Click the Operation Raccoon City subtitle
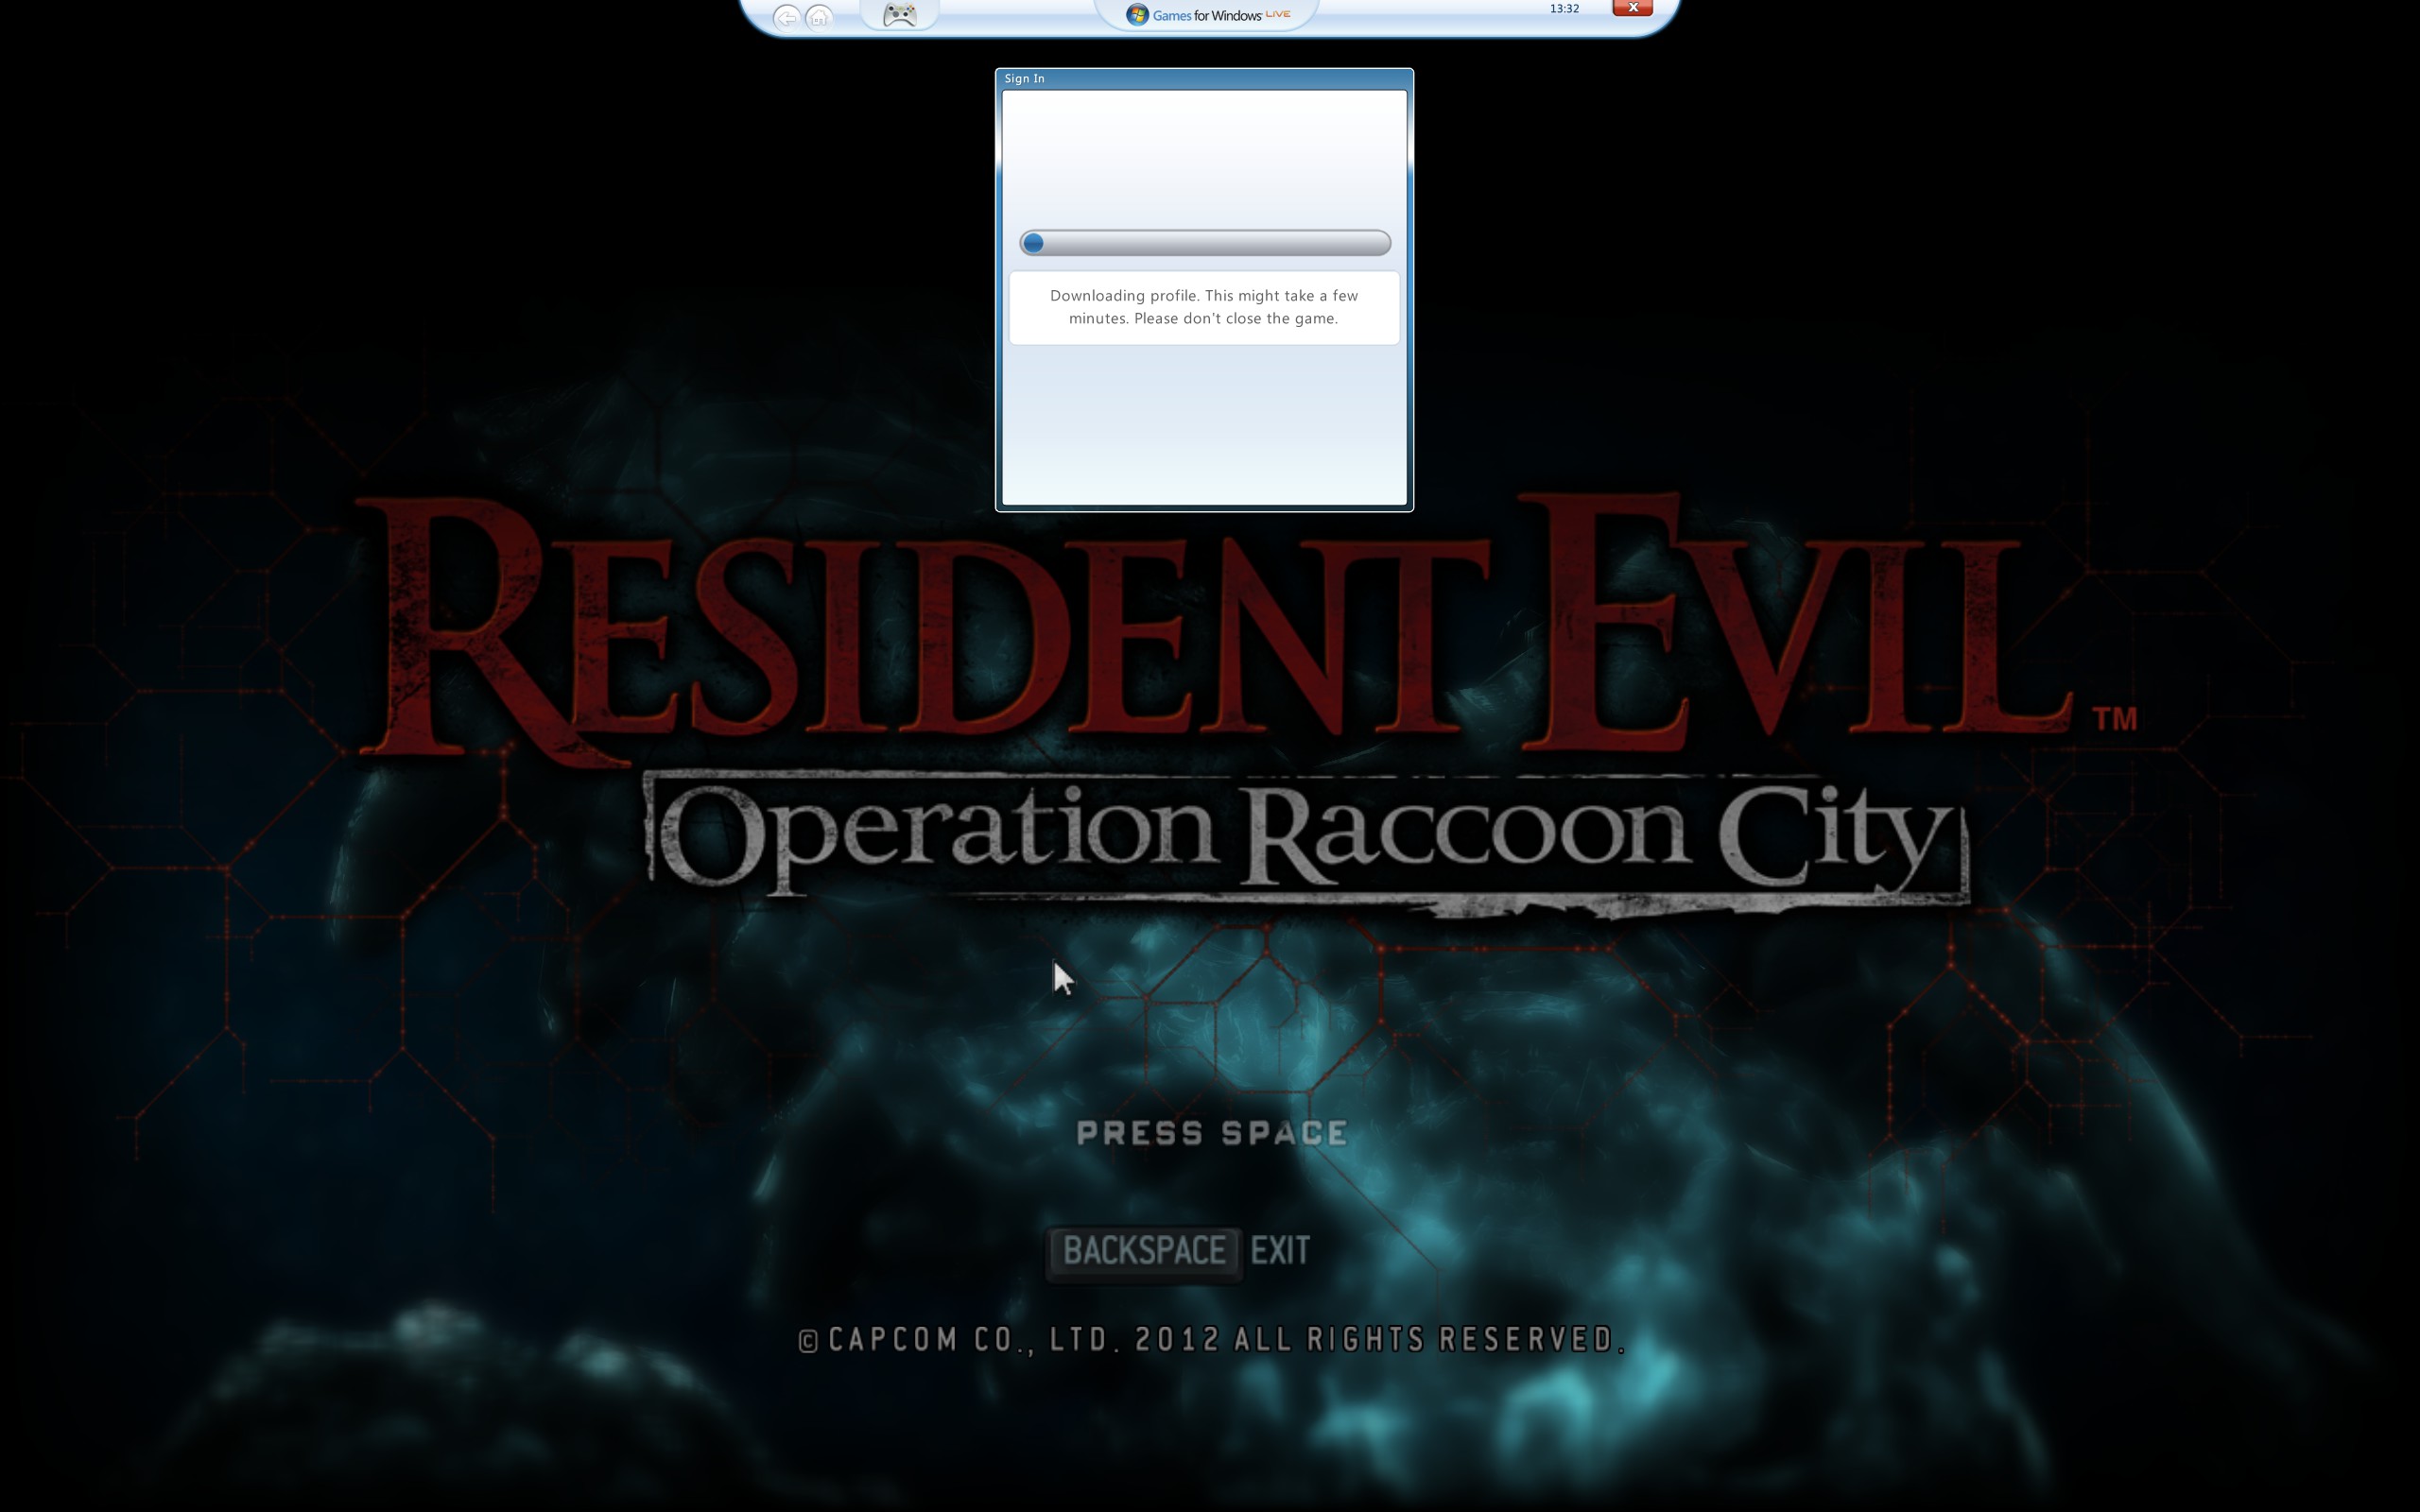This screenshot has width=2420, height=1512. click(1305, 835)
